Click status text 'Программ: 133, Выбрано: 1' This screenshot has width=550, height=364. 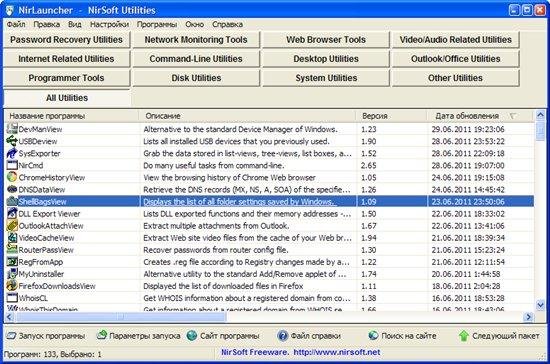53,354
